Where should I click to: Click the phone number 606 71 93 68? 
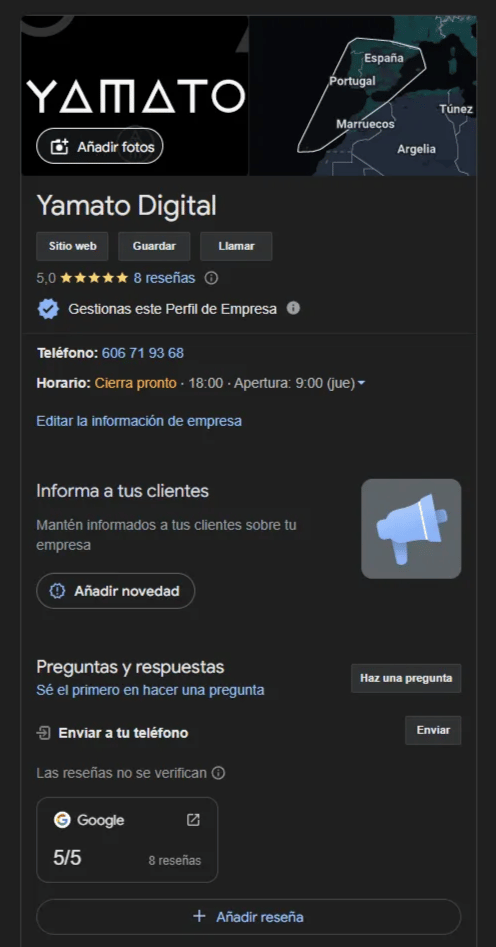(x=143, y=353)
